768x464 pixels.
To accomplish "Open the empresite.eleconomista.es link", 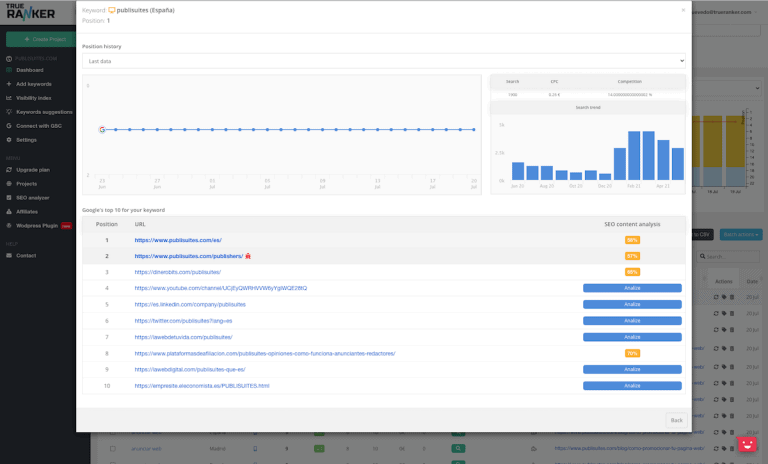I will pos(202,386).
